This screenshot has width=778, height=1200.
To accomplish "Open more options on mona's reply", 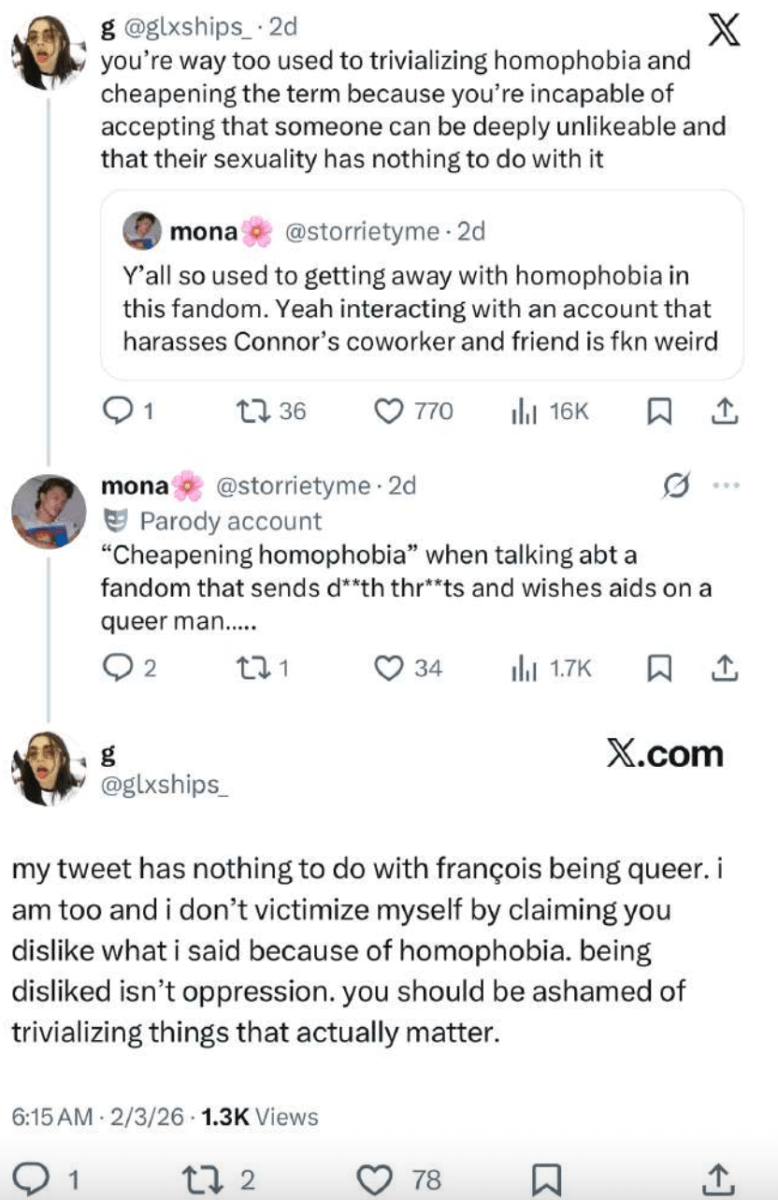I will 726,486.
